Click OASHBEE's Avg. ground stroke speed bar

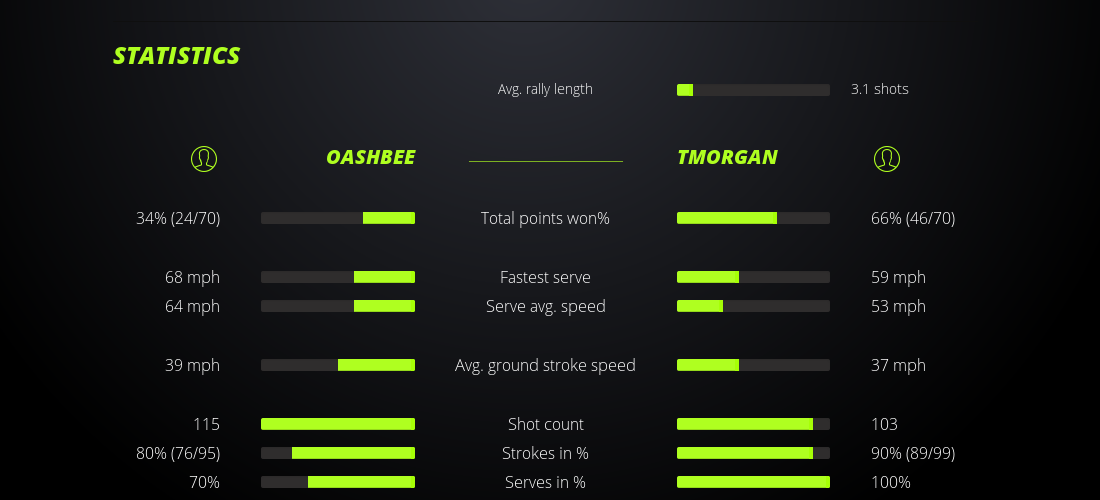pyautogui.click(x=338, y=365)
